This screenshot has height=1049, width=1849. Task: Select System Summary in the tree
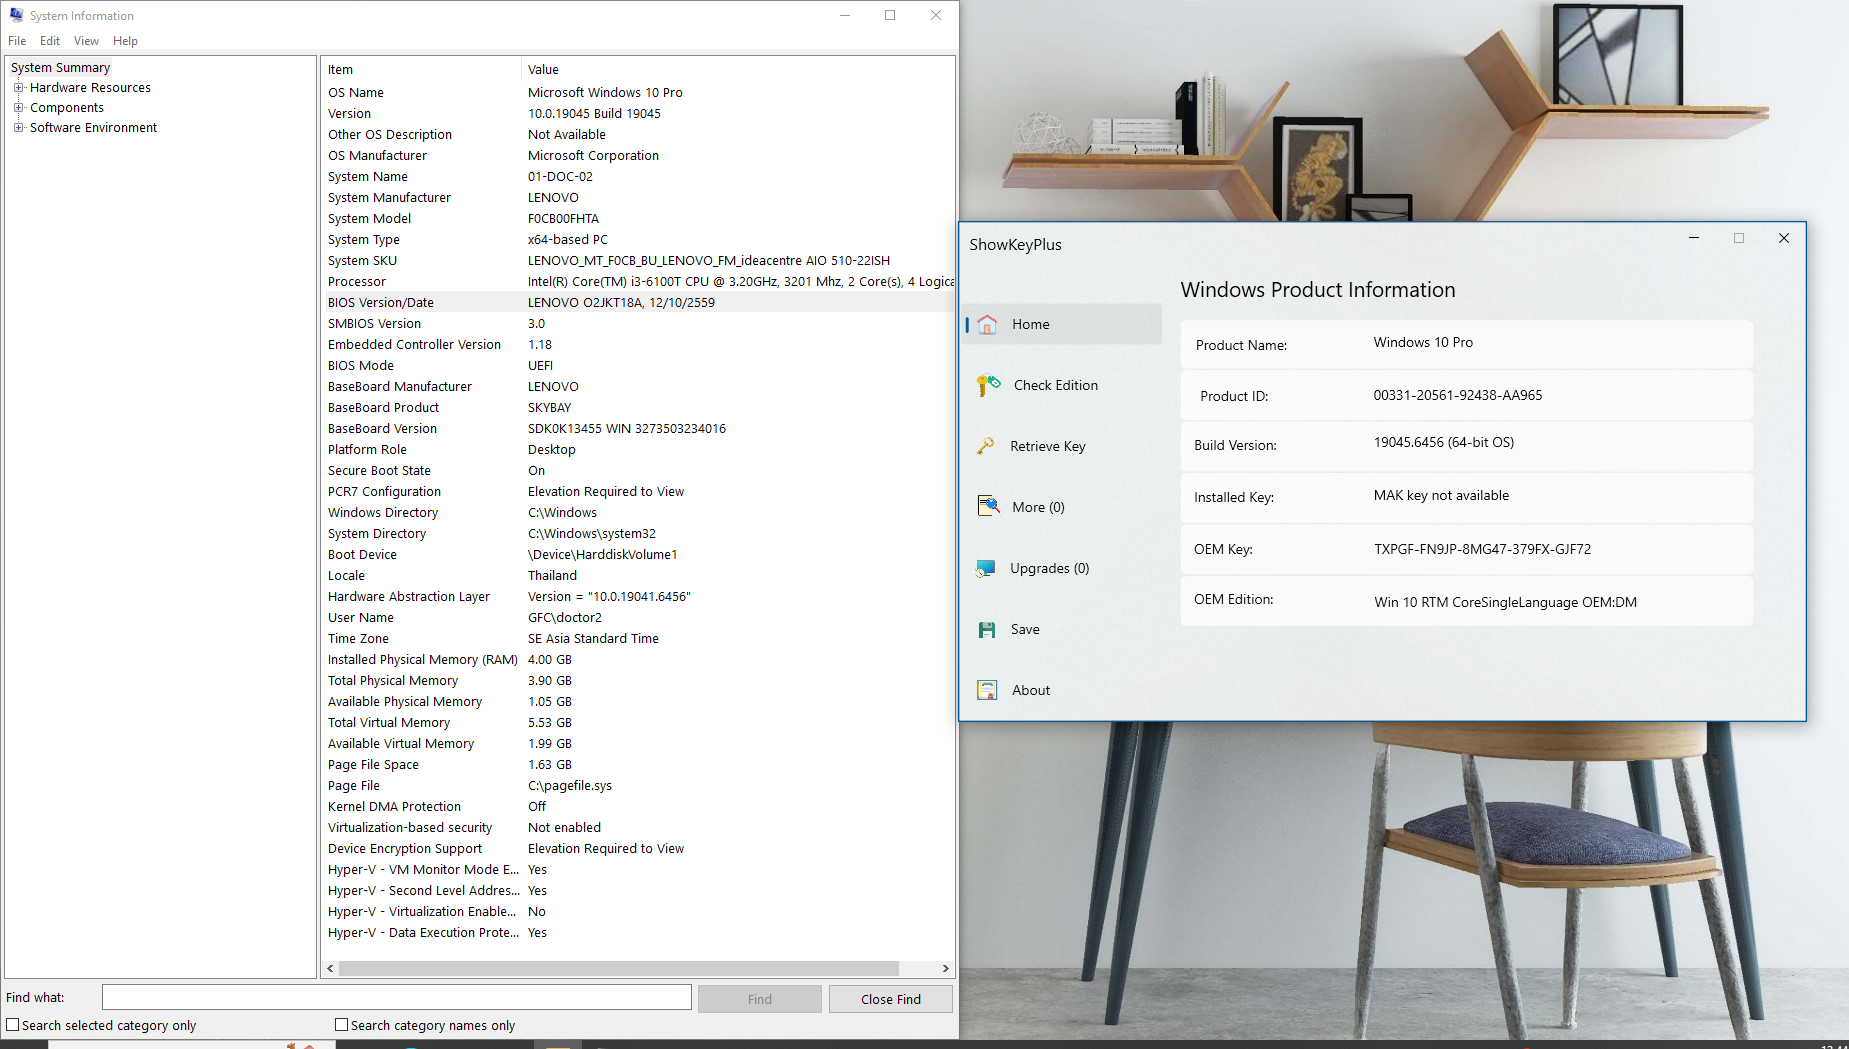[60, 68]
